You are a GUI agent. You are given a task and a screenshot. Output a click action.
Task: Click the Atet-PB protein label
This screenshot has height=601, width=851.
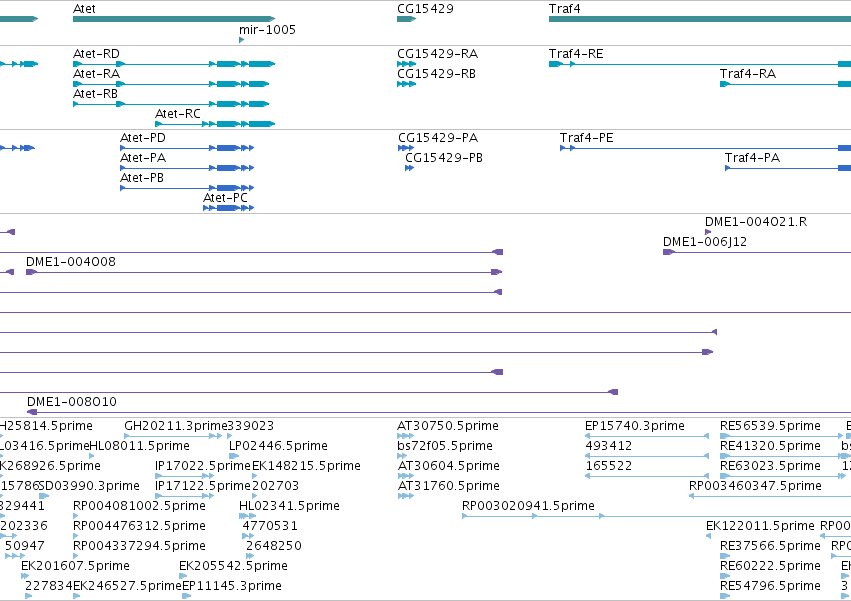click(142, 178)
